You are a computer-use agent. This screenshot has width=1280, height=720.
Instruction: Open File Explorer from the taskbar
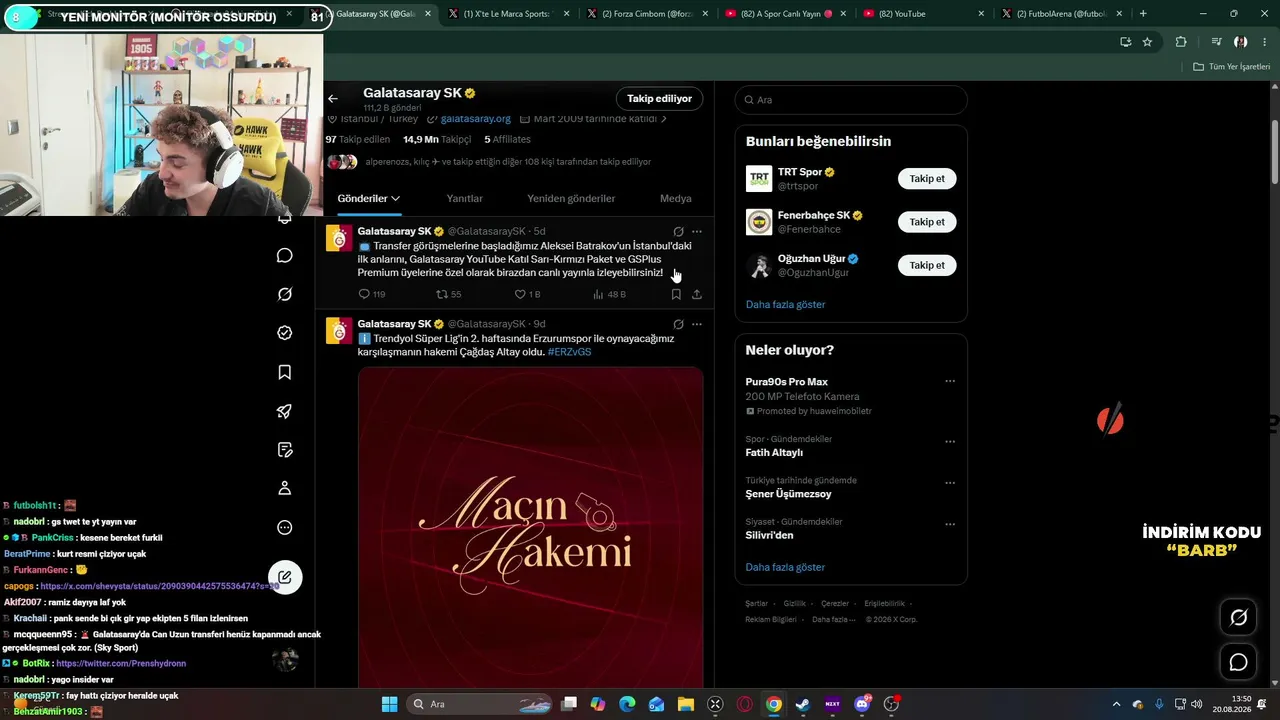685,704
